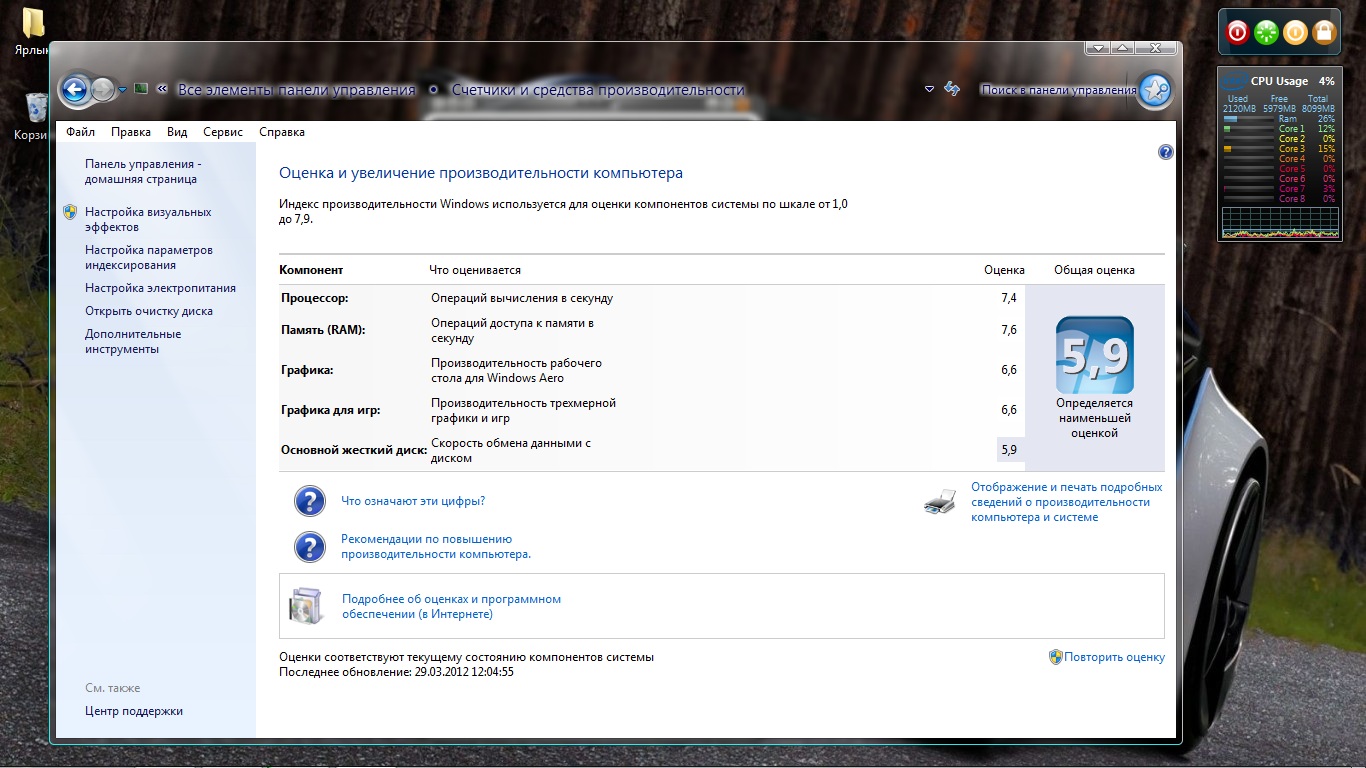The width and height of the screenshot is (1366, 768).
Task: Select the 'Память (RAM):' row label
Action: [x=323, y=330]
